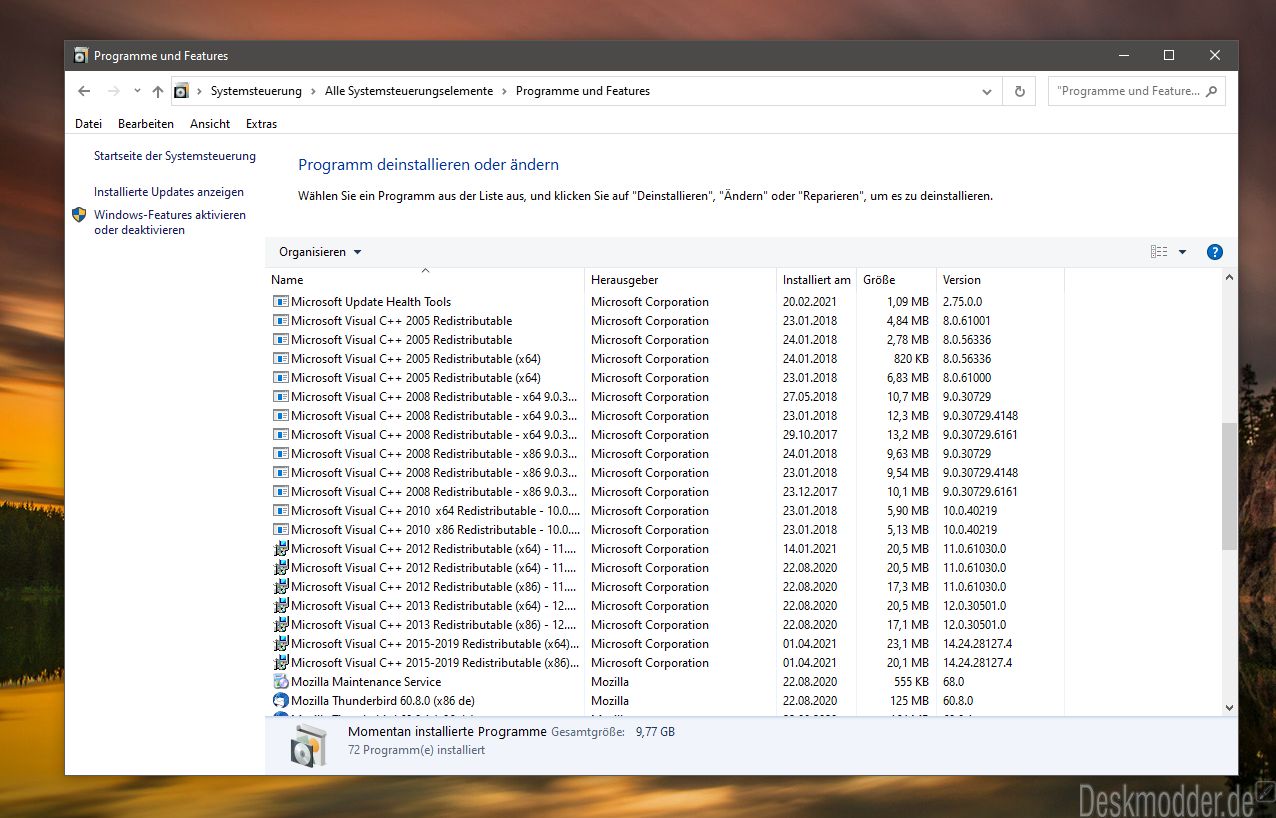
Task: Select Microsoft Update Health Tools entry
Action: [371, 302]
